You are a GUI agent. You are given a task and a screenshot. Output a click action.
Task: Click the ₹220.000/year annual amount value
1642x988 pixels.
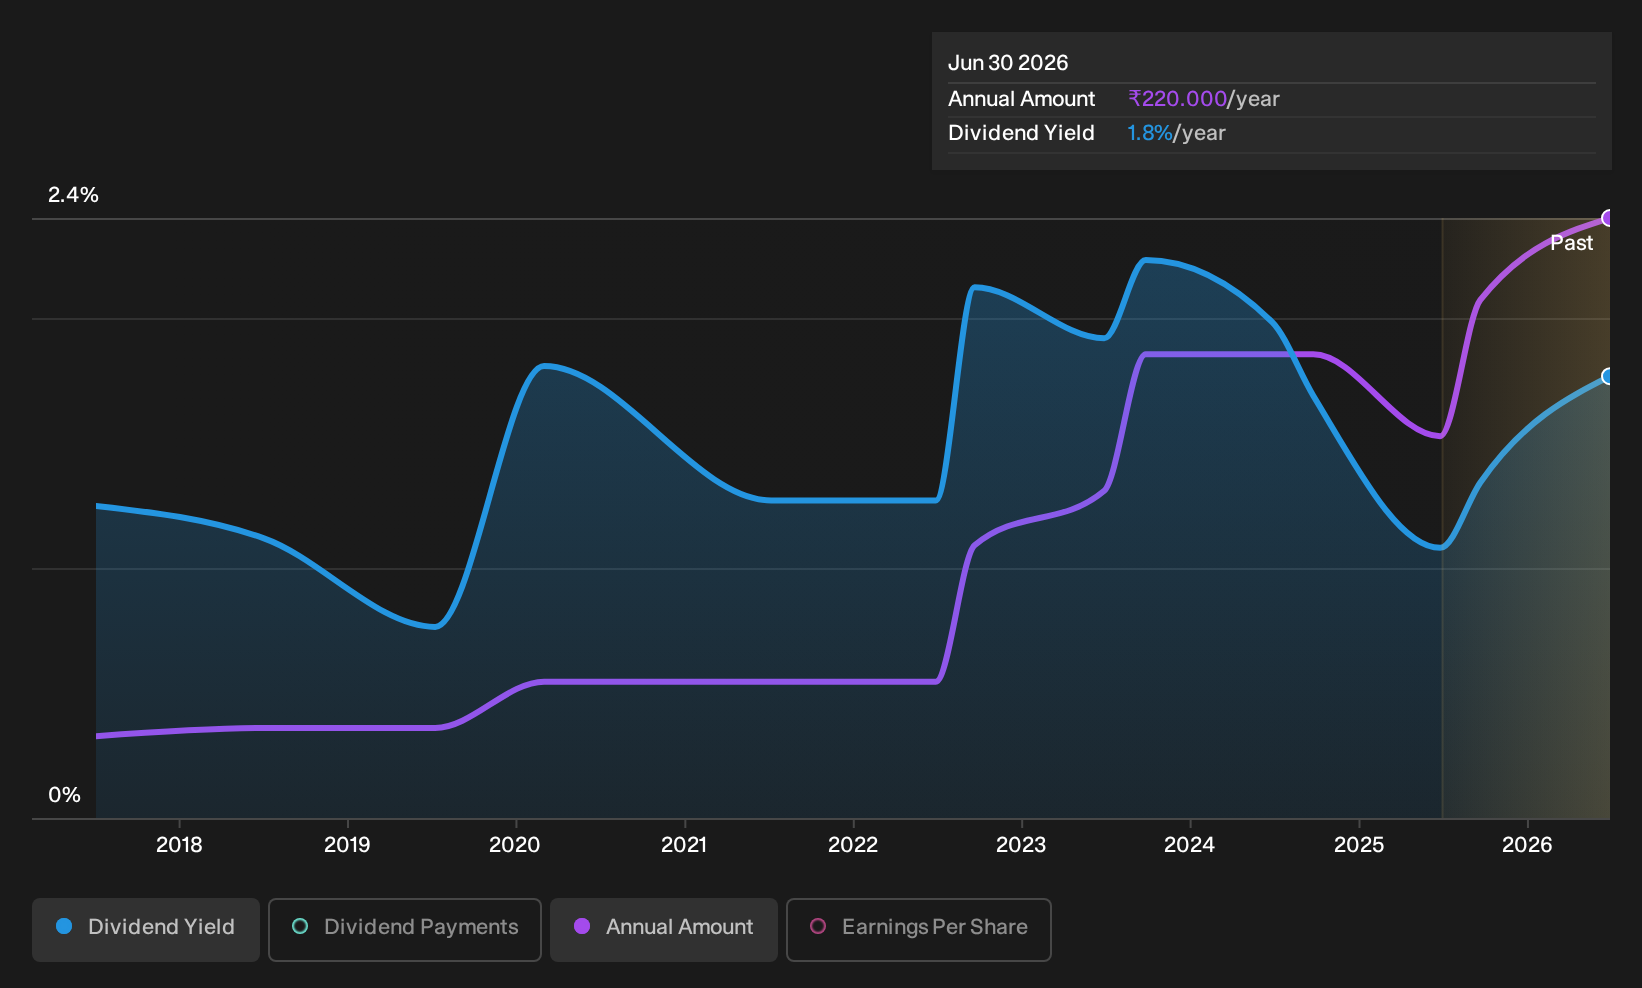tap(1204, 99)
